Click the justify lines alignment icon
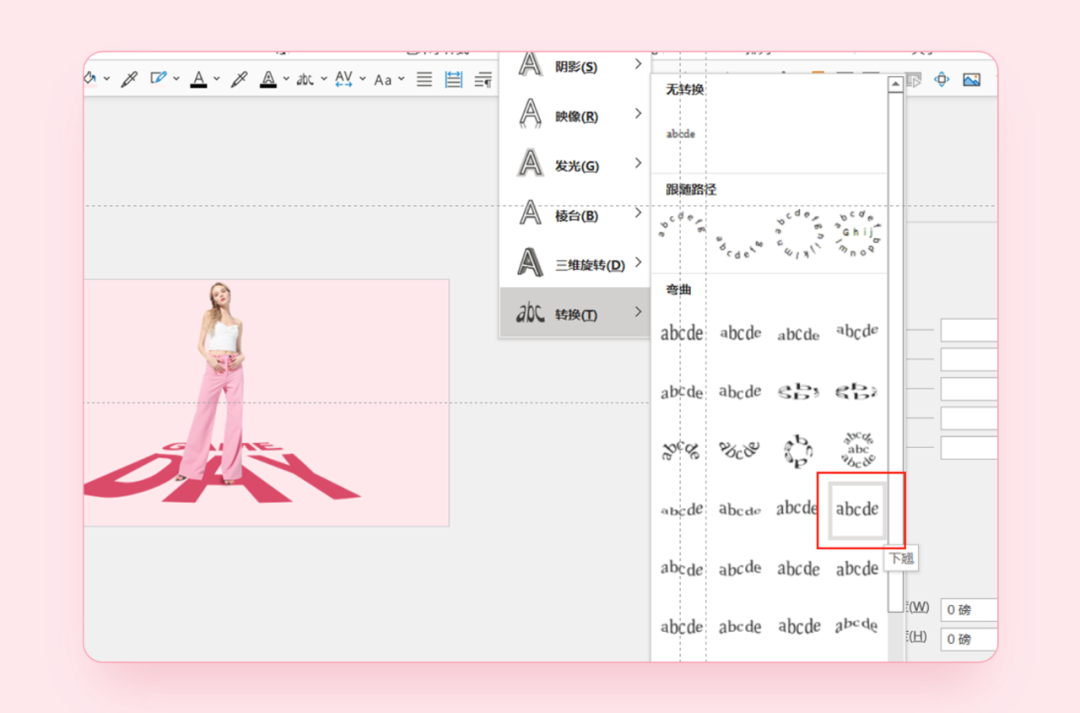Viewport: 1080px width, 713px height. [x=424, y=79]
